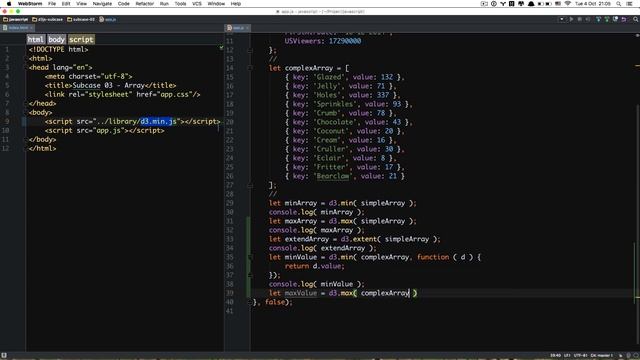Viewport: 640px width, 360px height.
Task: Click the line separator LF status entry
Action: point(567,356)
